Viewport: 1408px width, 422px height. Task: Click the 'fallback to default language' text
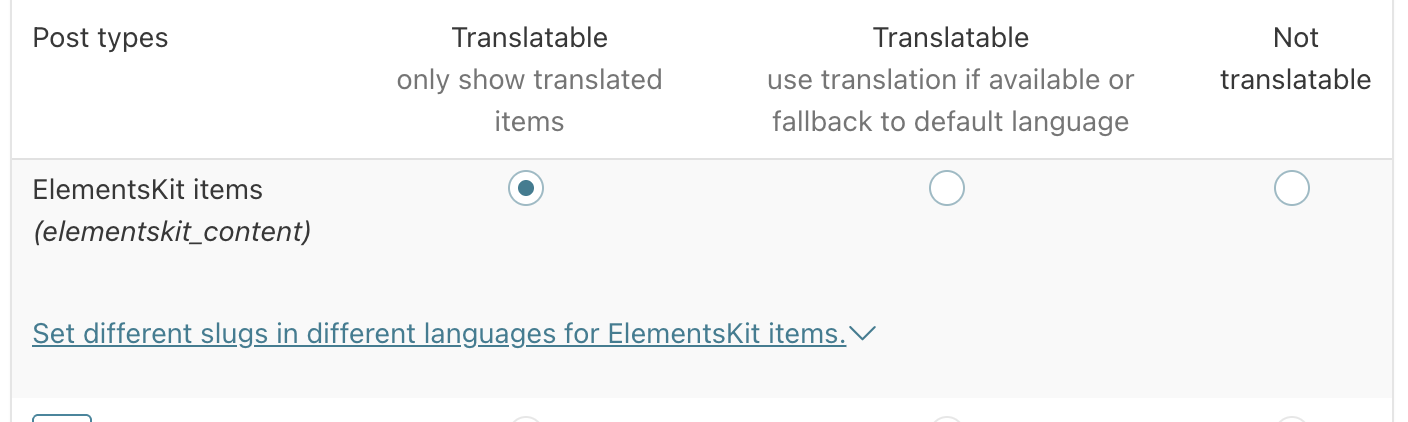pos(950,122)
